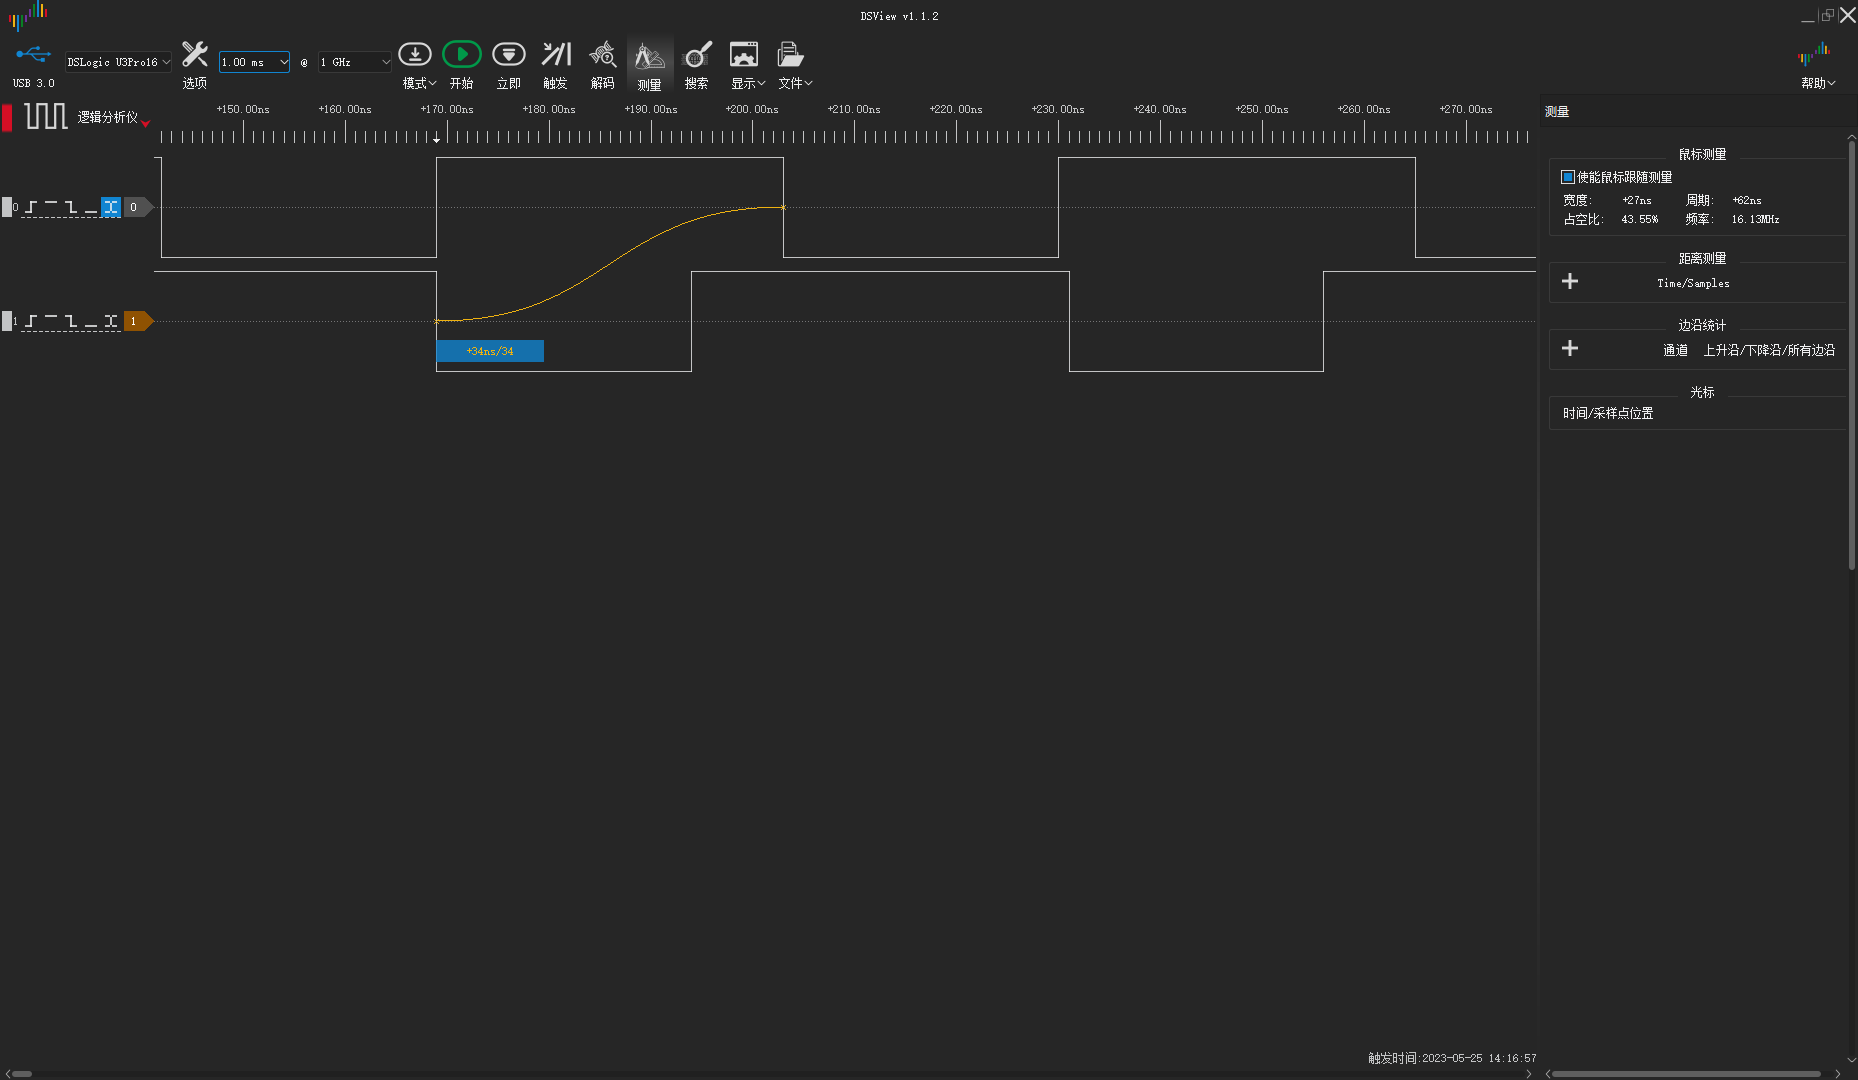Click the 时间/采样点位置 cursor label
The width and height of the screenshot is (1858, 1080).
[x=1608, y=413]
